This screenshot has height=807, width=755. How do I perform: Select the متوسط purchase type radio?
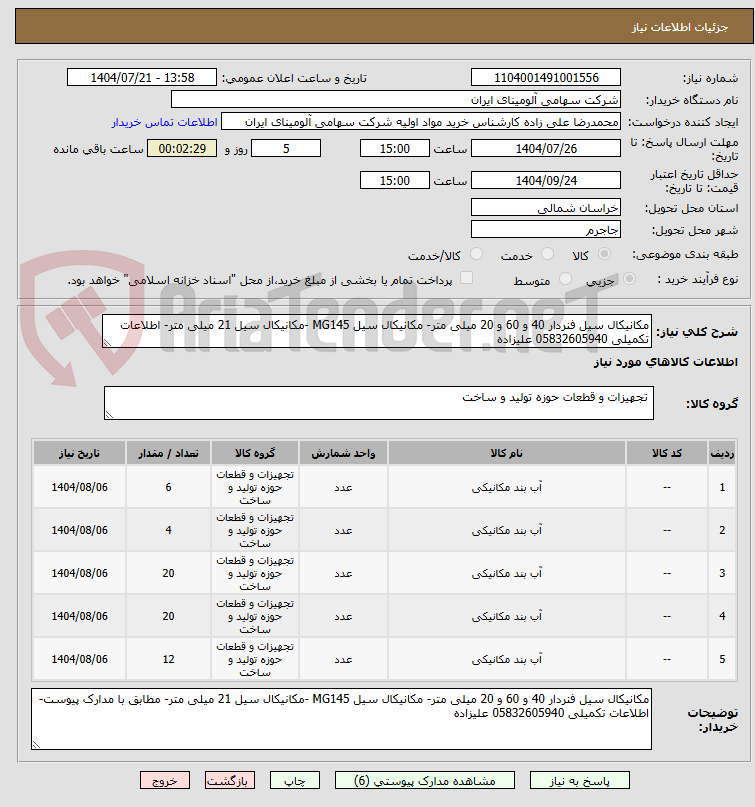click(565, 279)
